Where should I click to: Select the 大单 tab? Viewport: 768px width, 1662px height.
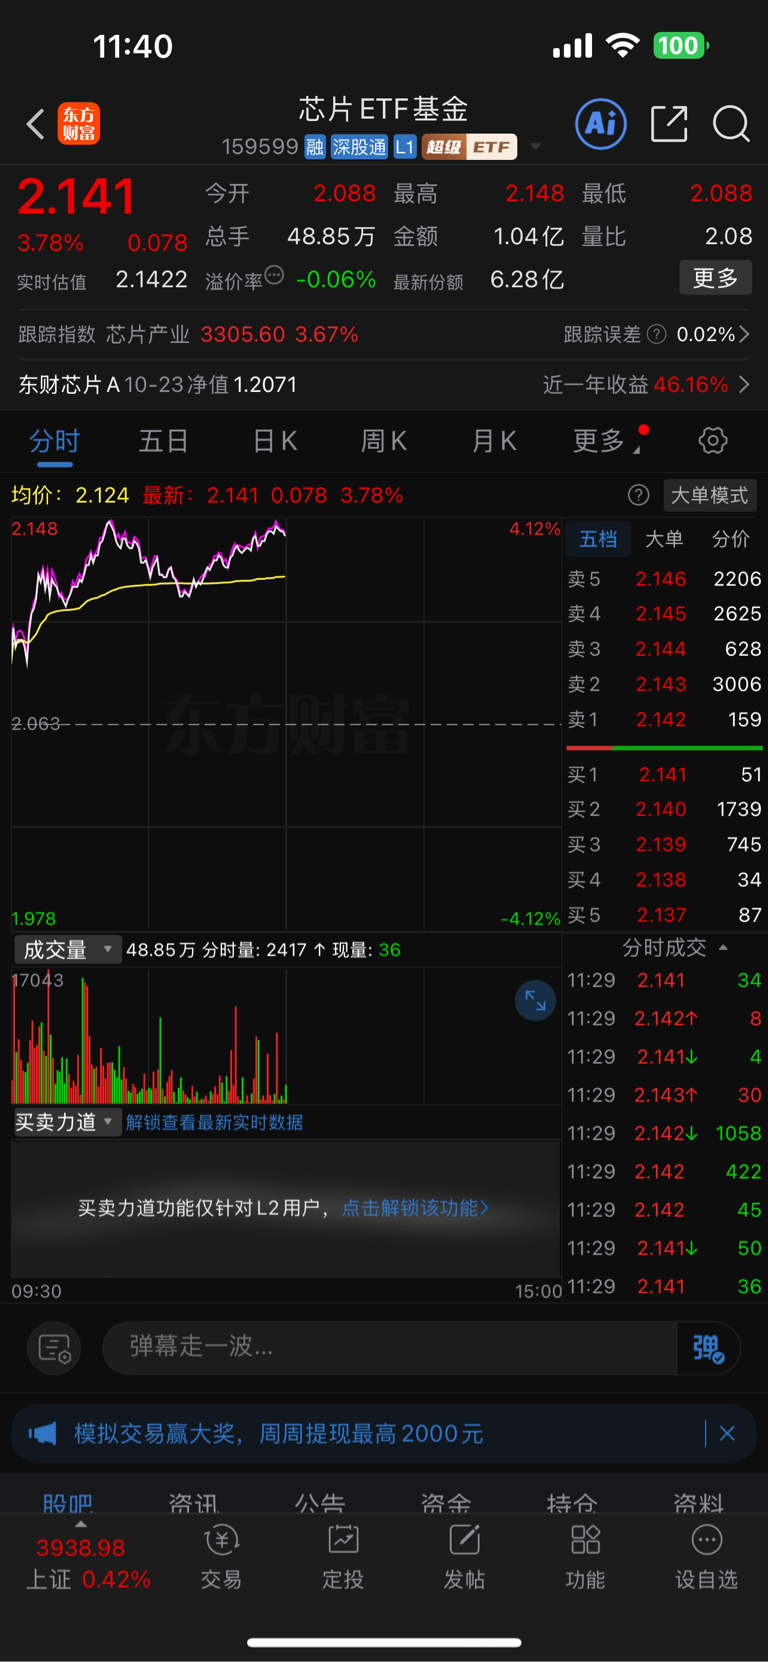(x=663, y=539)
